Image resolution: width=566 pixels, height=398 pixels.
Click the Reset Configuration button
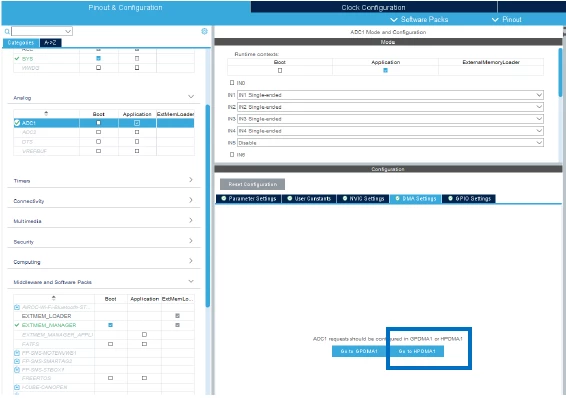[x=252, y=184]
